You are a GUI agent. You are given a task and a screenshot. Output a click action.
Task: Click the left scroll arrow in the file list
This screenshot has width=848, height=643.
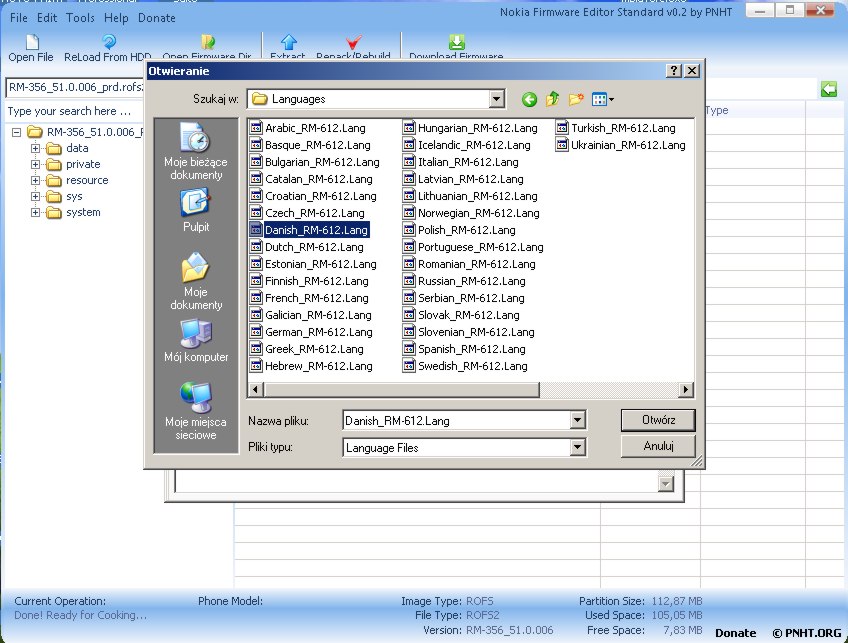(256, 389)
